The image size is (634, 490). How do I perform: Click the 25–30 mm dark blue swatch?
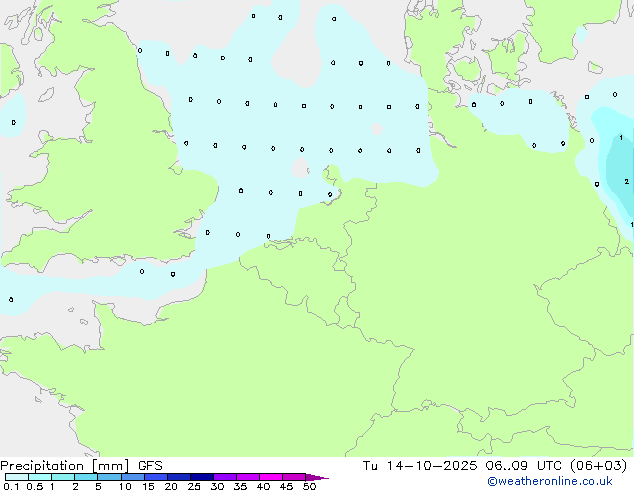point(202,477)
